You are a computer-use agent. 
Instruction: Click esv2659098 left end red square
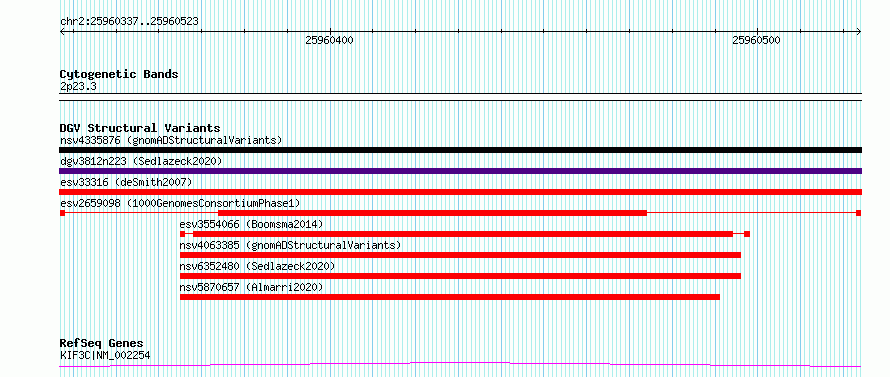click(x=62, y=213)
